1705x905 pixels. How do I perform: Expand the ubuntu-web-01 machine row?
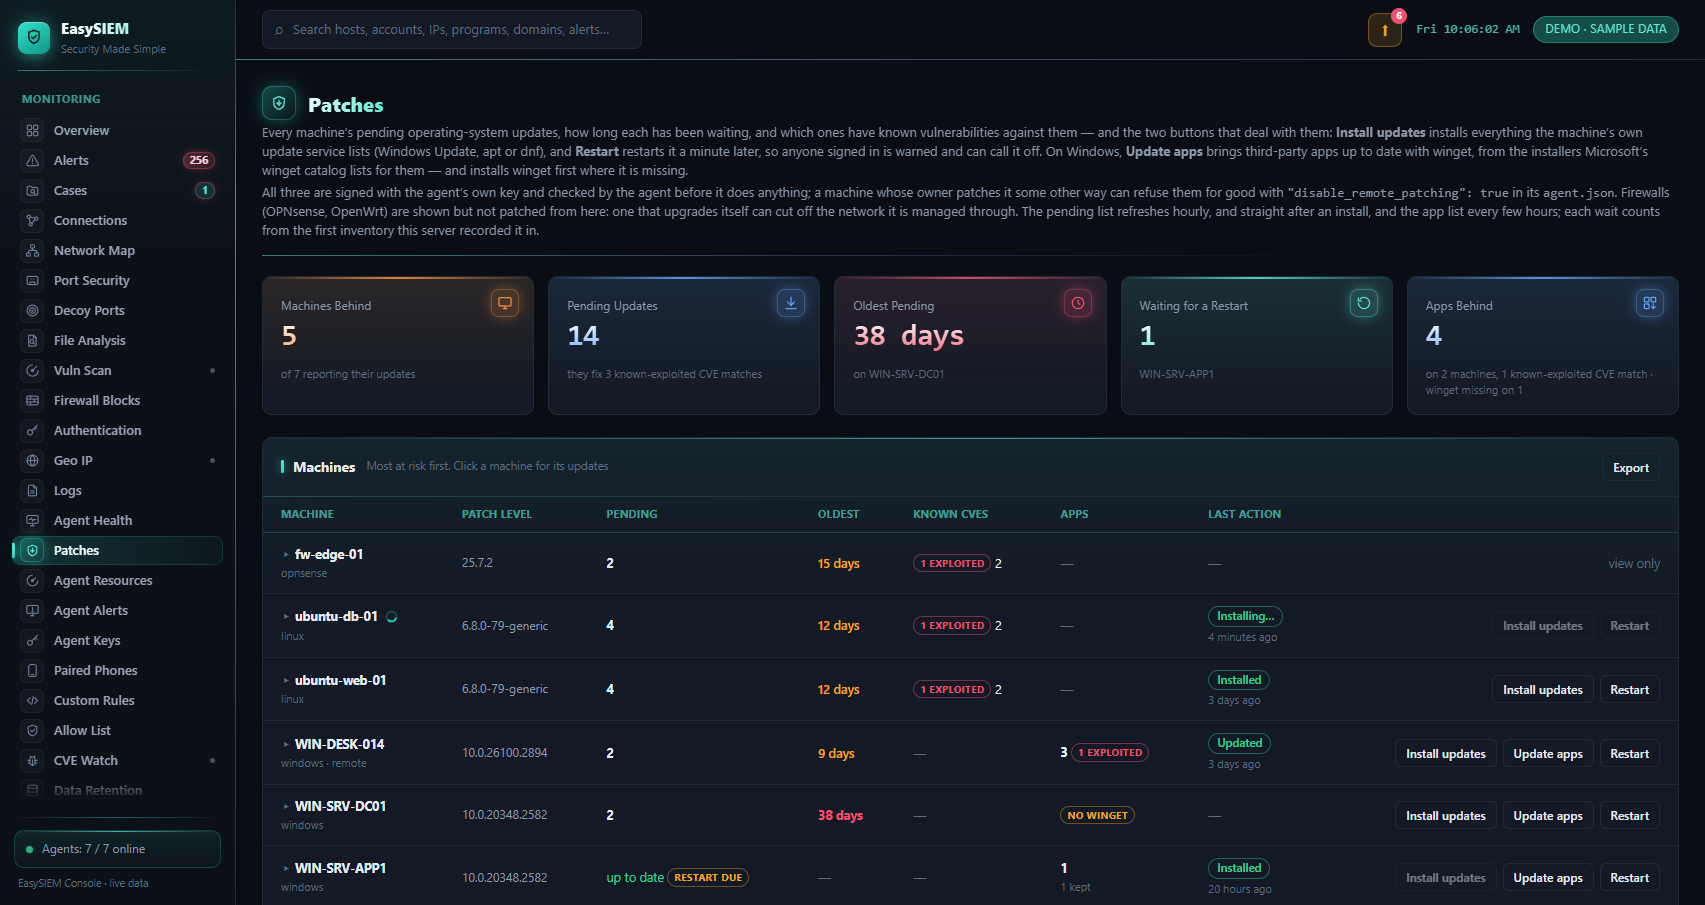pyautogui.click(x=286, y=681)
